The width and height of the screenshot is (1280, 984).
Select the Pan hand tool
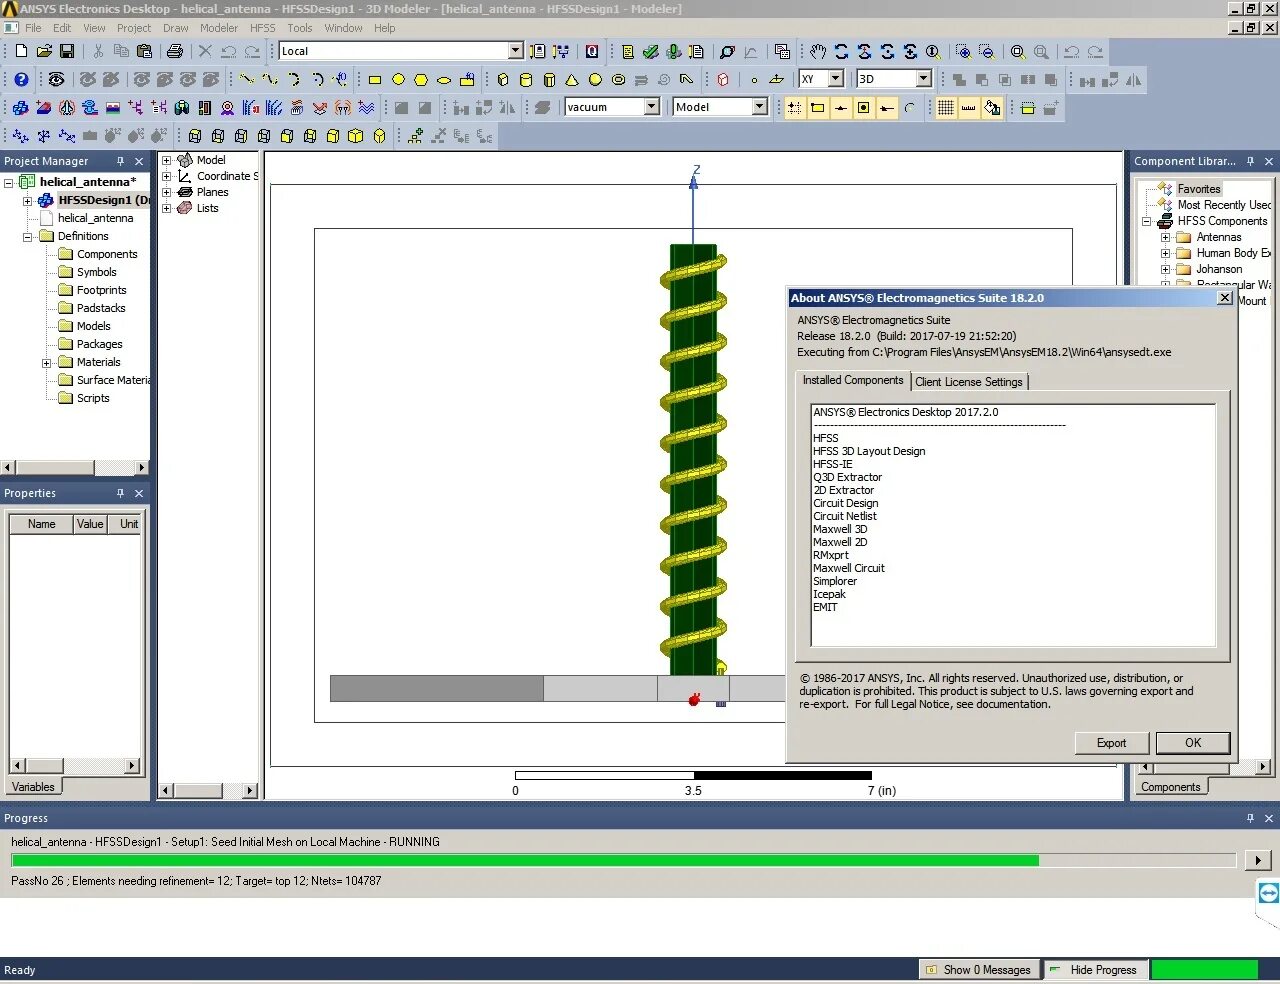[x=818, y=51]
